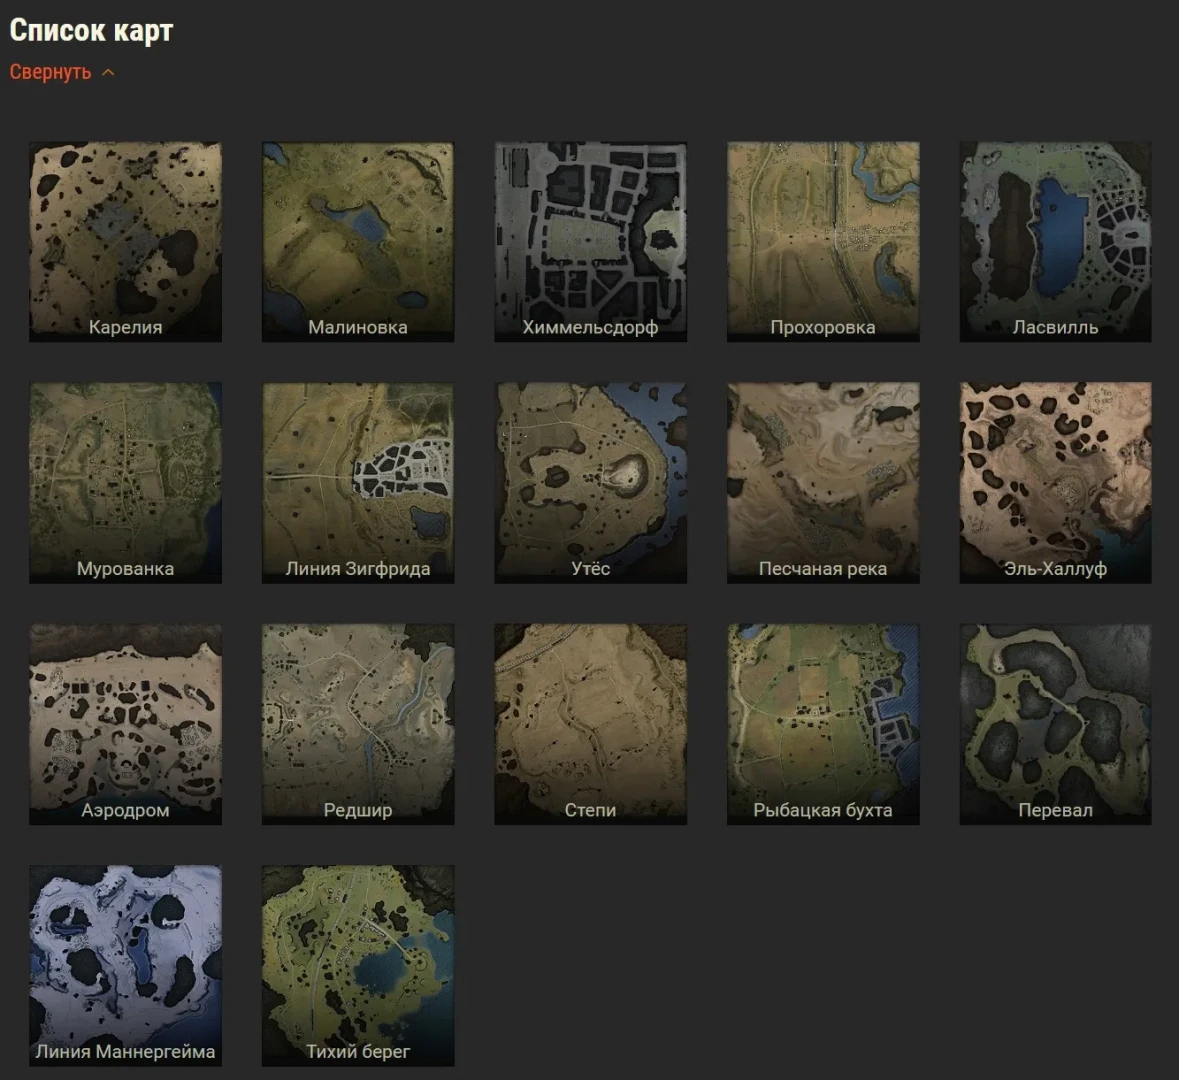Open the Рыбацкая бухта map thumbnail
Screen dimensions: 1179x1080
pyautogui.click(x=823, y=724)
